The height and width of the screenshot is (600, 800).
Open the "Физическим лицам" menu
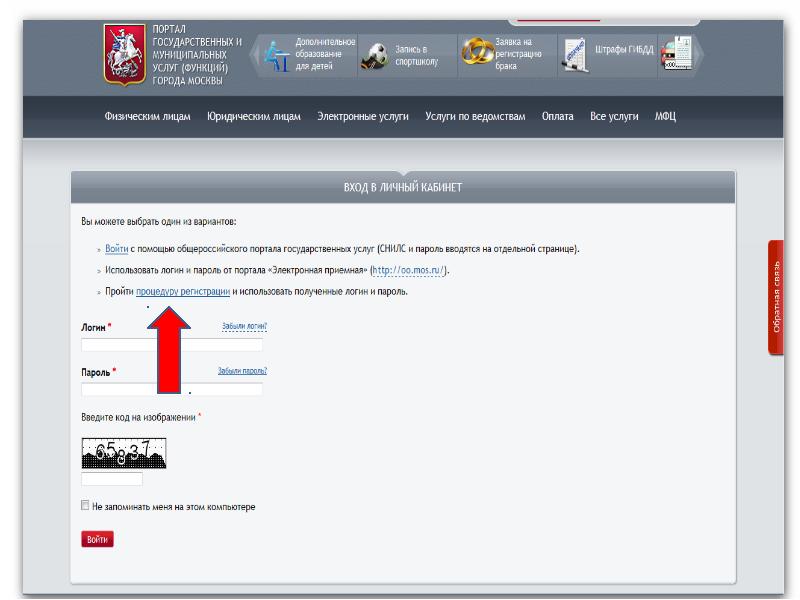pos(147,117)
